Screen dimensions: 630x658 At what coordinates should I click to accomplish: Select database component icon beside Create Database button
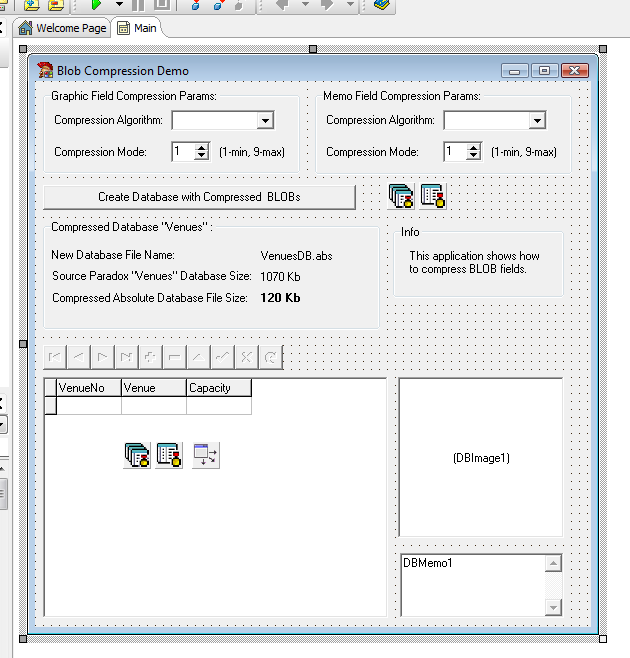pos(401,196)
